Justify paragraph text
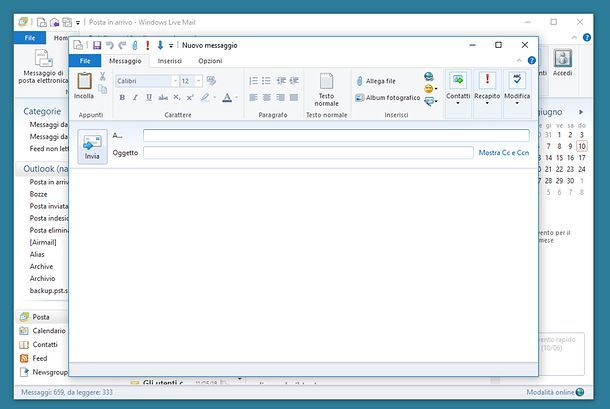Viewport: 610px width, 409px height. tap(294, 97)
